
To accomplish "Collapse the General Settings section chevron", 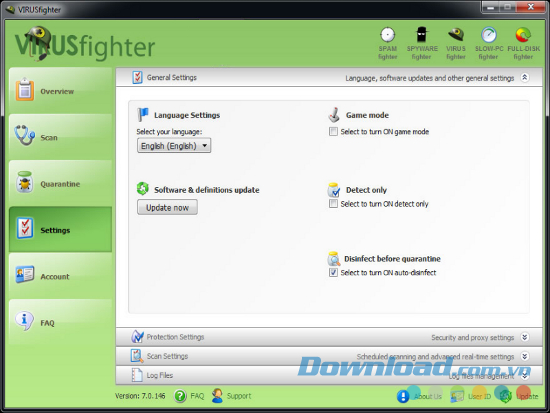I will (524, 78).
